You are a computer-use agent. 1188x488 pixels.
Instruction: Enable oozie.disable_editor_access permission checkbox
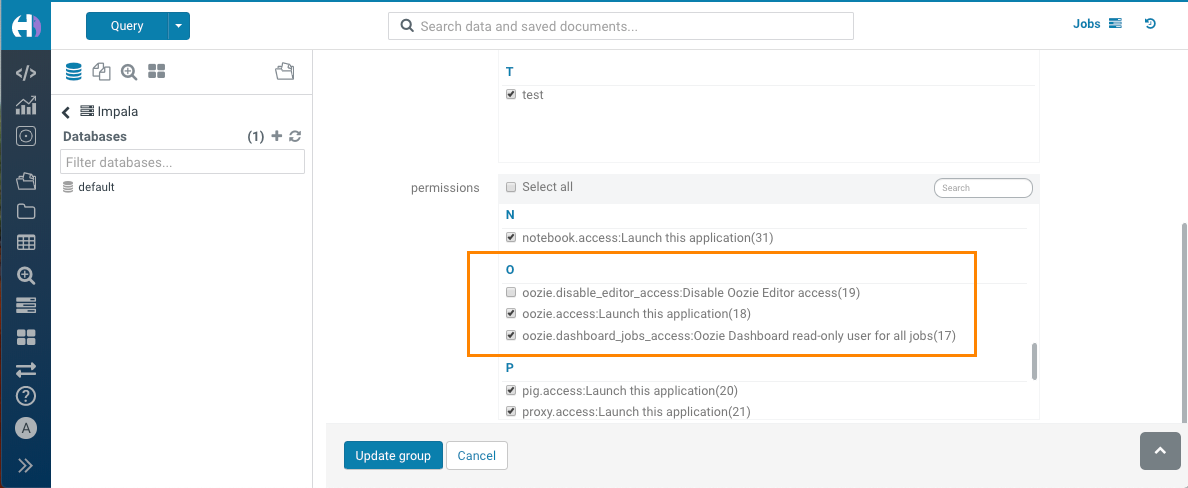pos(511,294)
